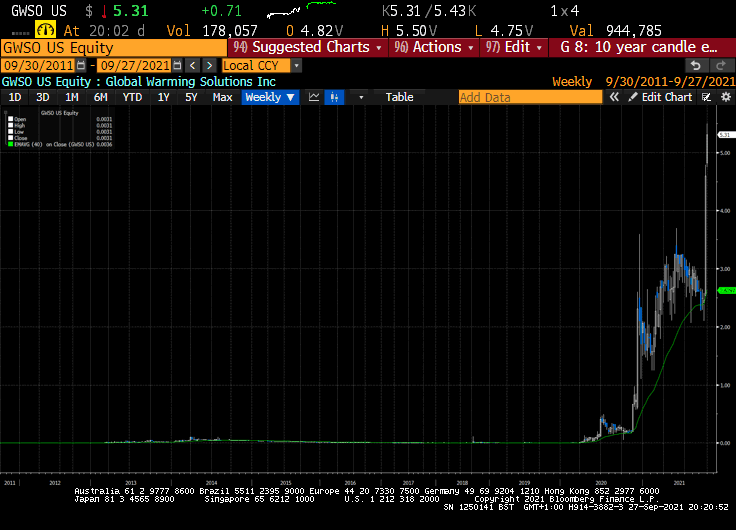Open calendar picker beside end date
The image size is (736, 530).
click(x=178, y=65)
